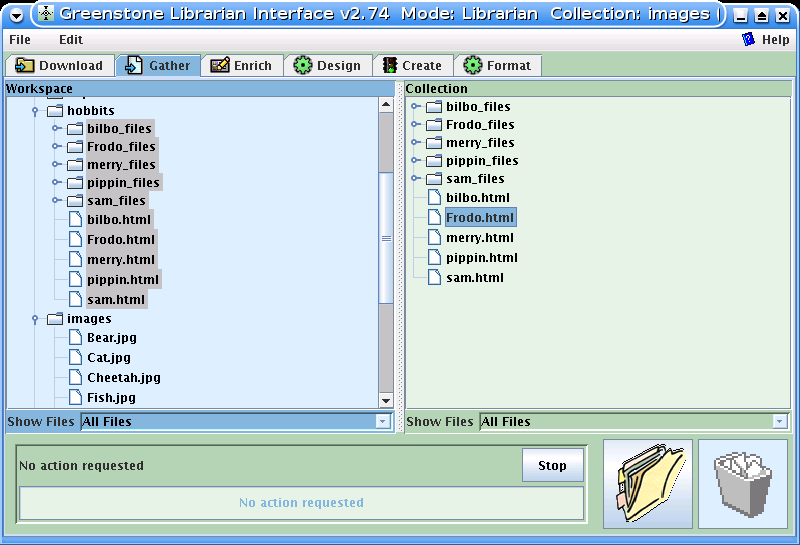800x545 pixels.
Task: Click the No action requested progress bar
Action: [301, 503]
